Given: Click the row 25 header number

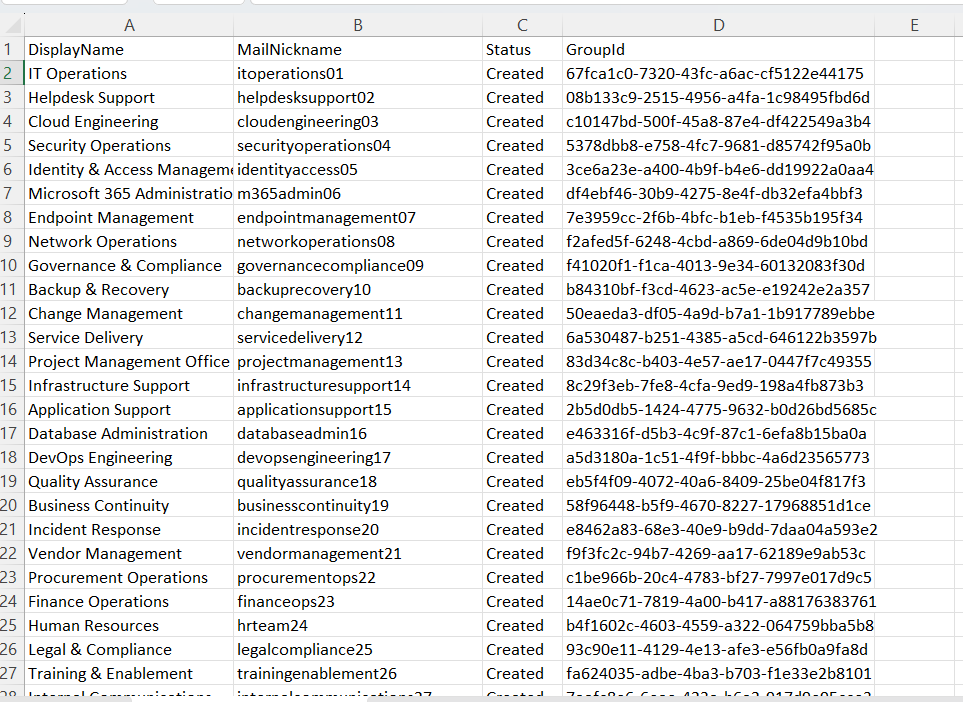Looking at the screenshot, I should 10,626.
